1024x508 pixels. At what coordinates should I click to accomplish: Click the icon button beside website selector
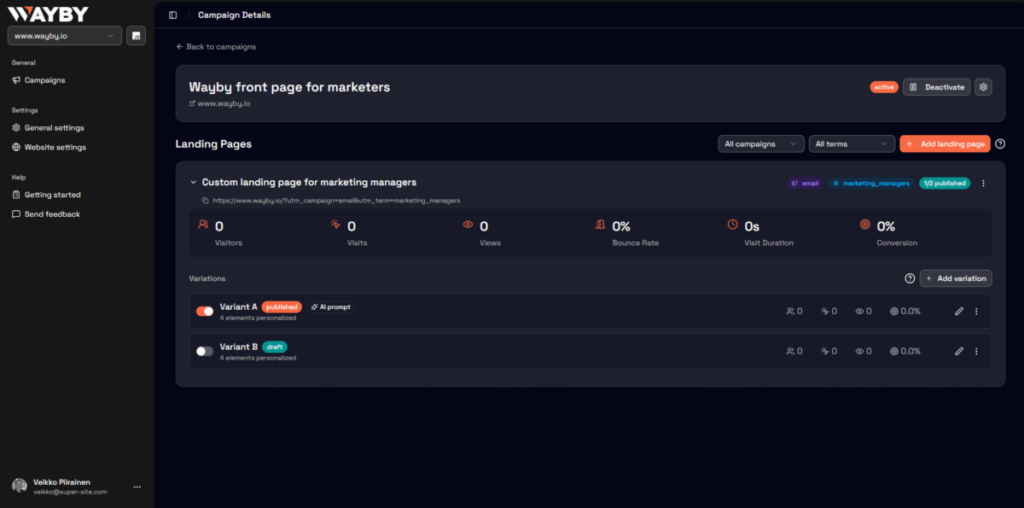click(x=136, y=36)
